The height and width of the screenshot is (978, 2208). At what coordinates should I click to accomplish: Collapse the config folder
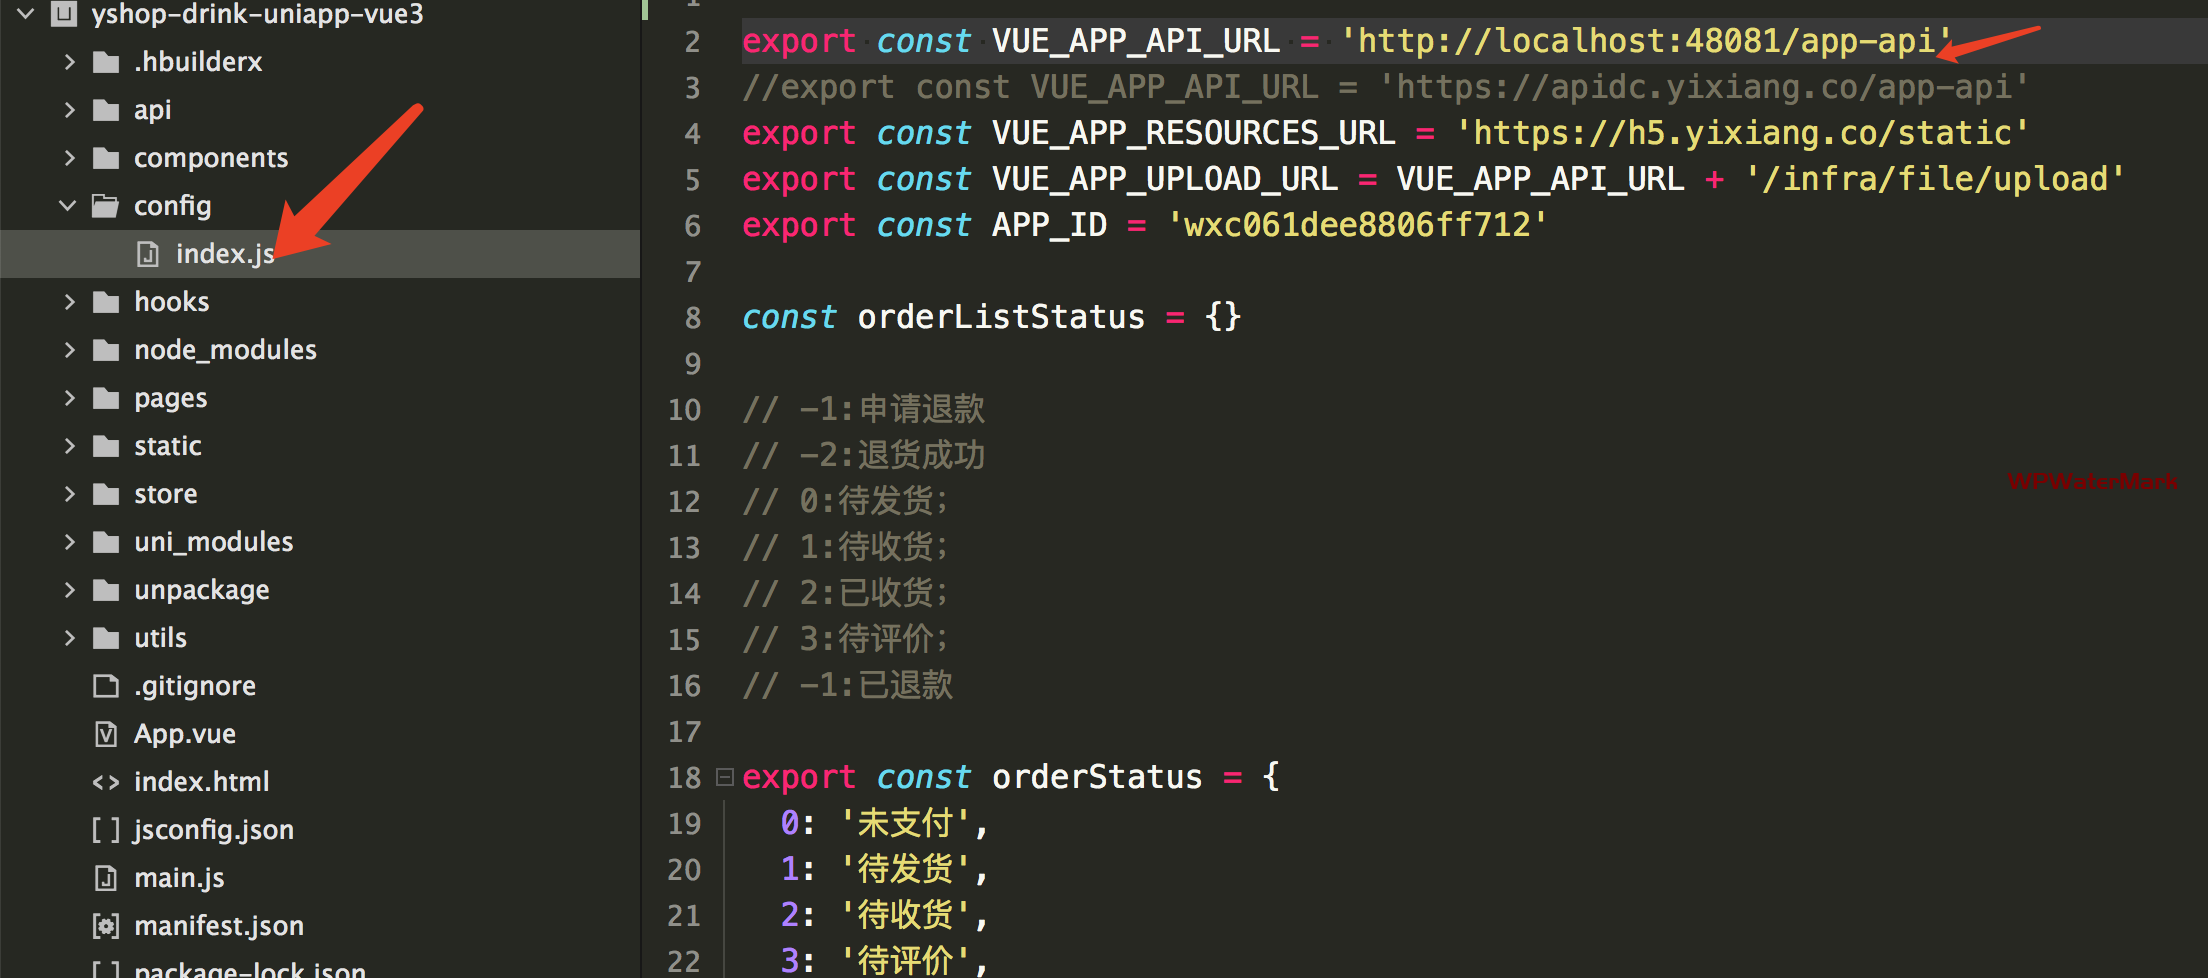68,206
